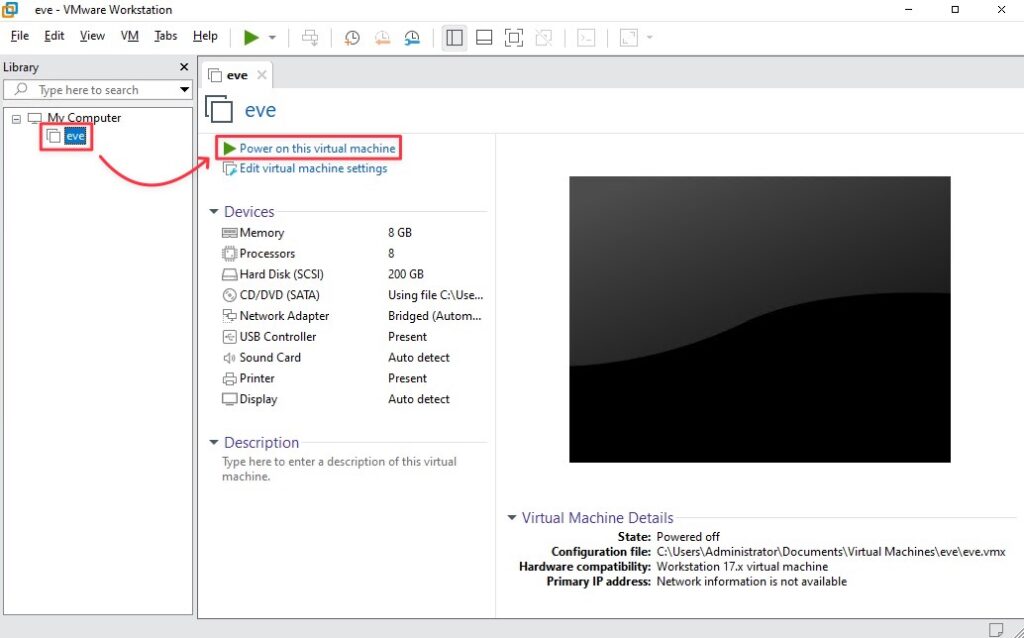Switch to the eve tab
The image size is (1024, 638).
coord(236,76)
